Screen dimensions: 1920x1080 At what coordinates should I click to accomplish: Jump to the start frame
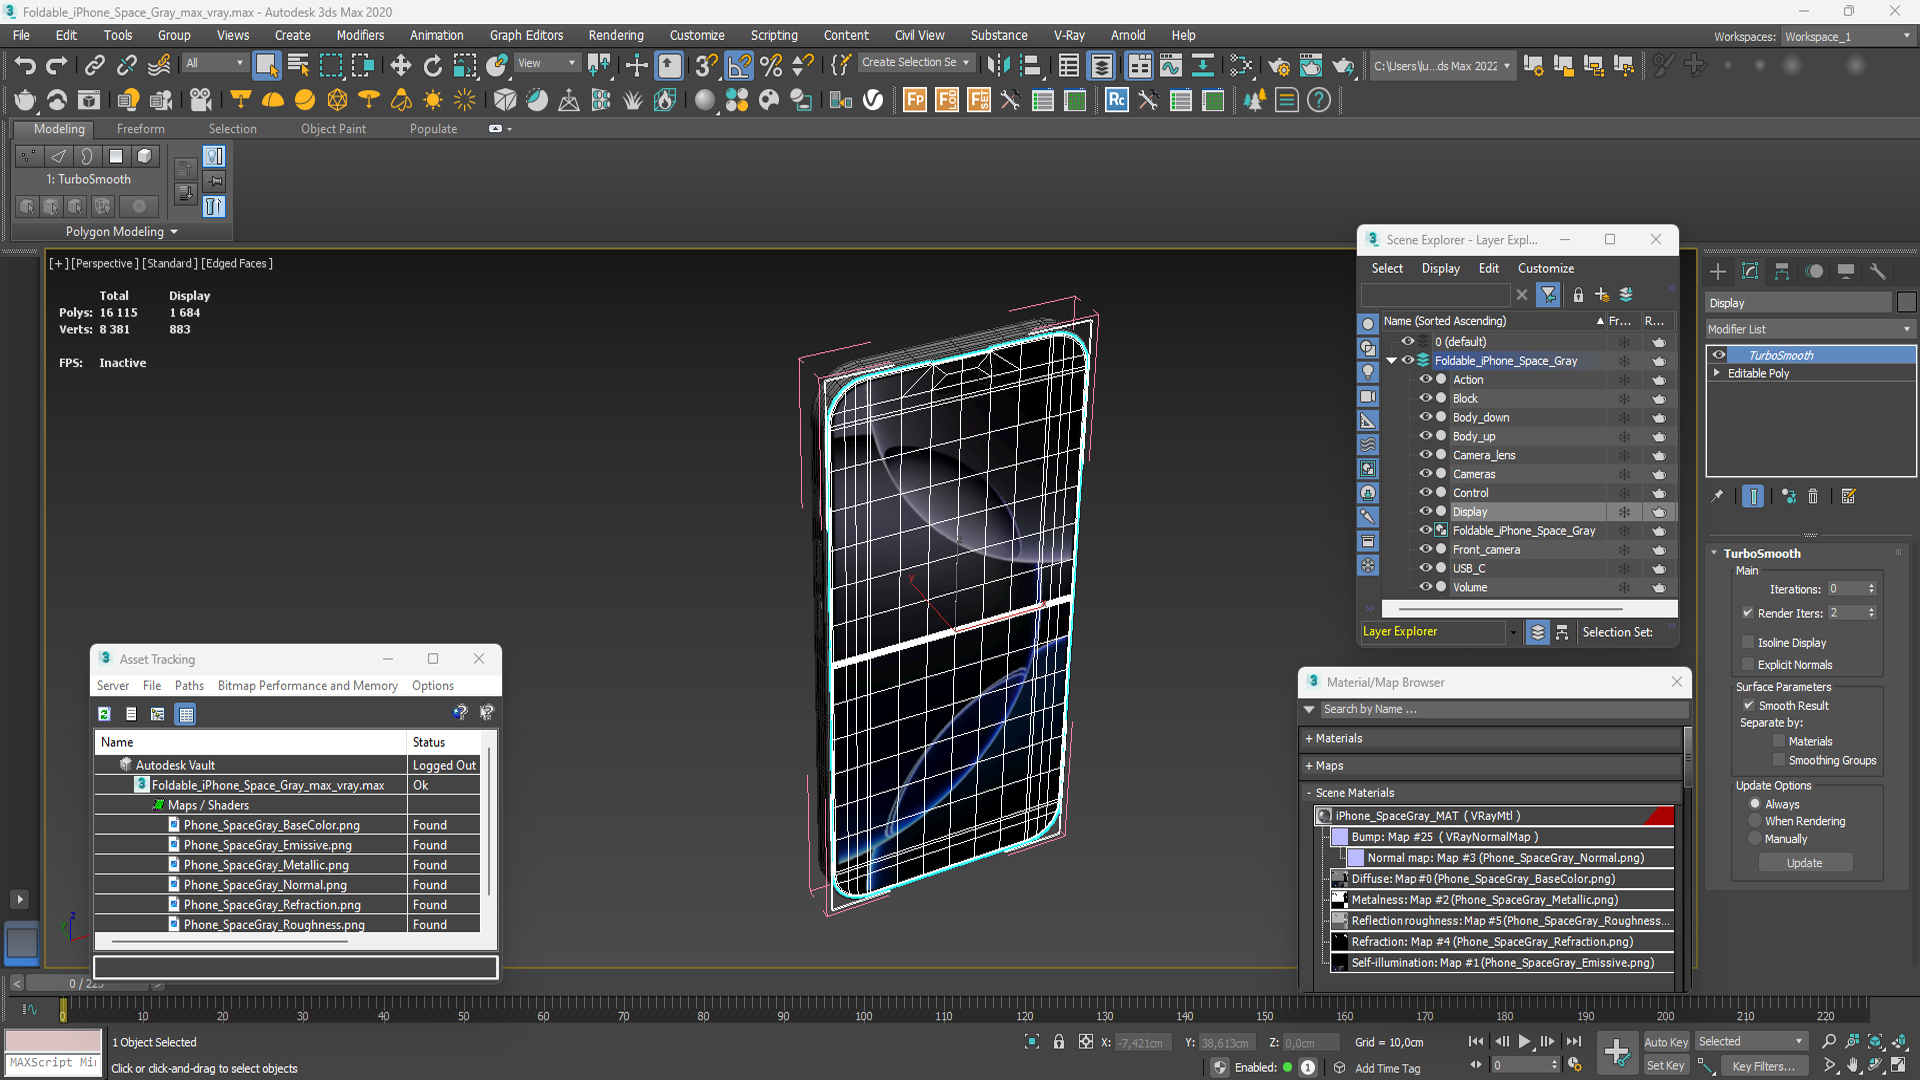point(1476,1042)
